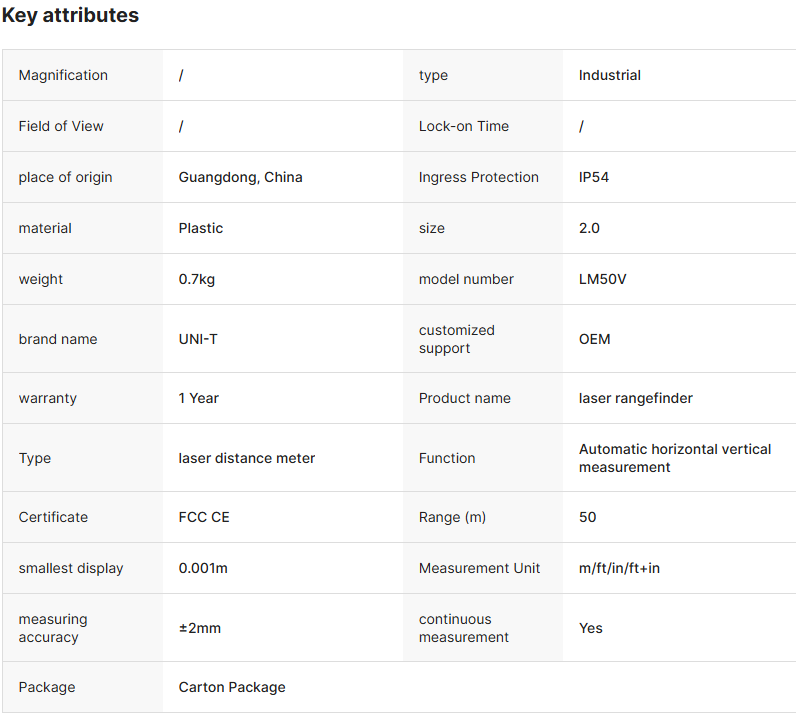Click the OEM customized support value
The image size is (796, 714).
click(x=594, y=339)
